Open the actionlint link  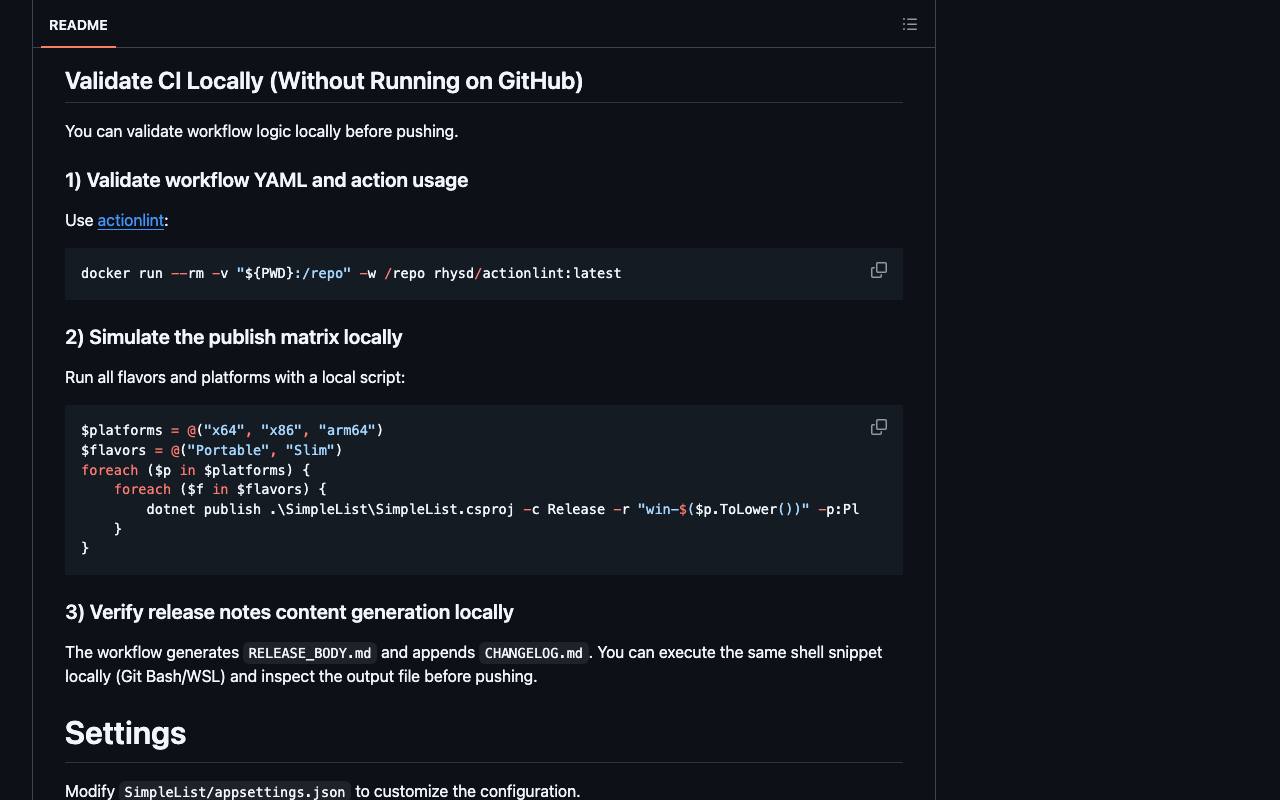(x=131, y=220)
